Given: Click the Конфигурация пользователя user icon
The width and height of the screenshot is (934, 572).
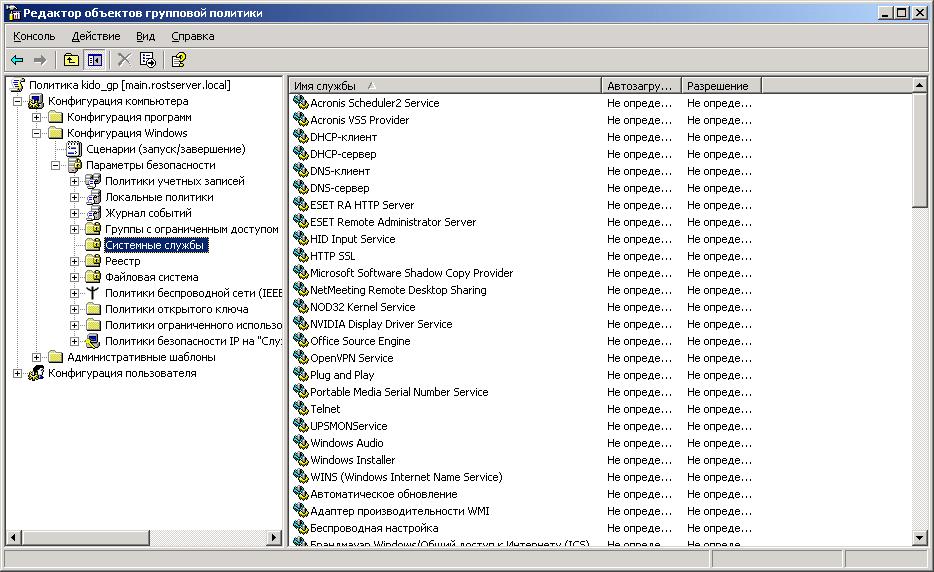Looking at the screenshot, I should click(x=36, y=373).
